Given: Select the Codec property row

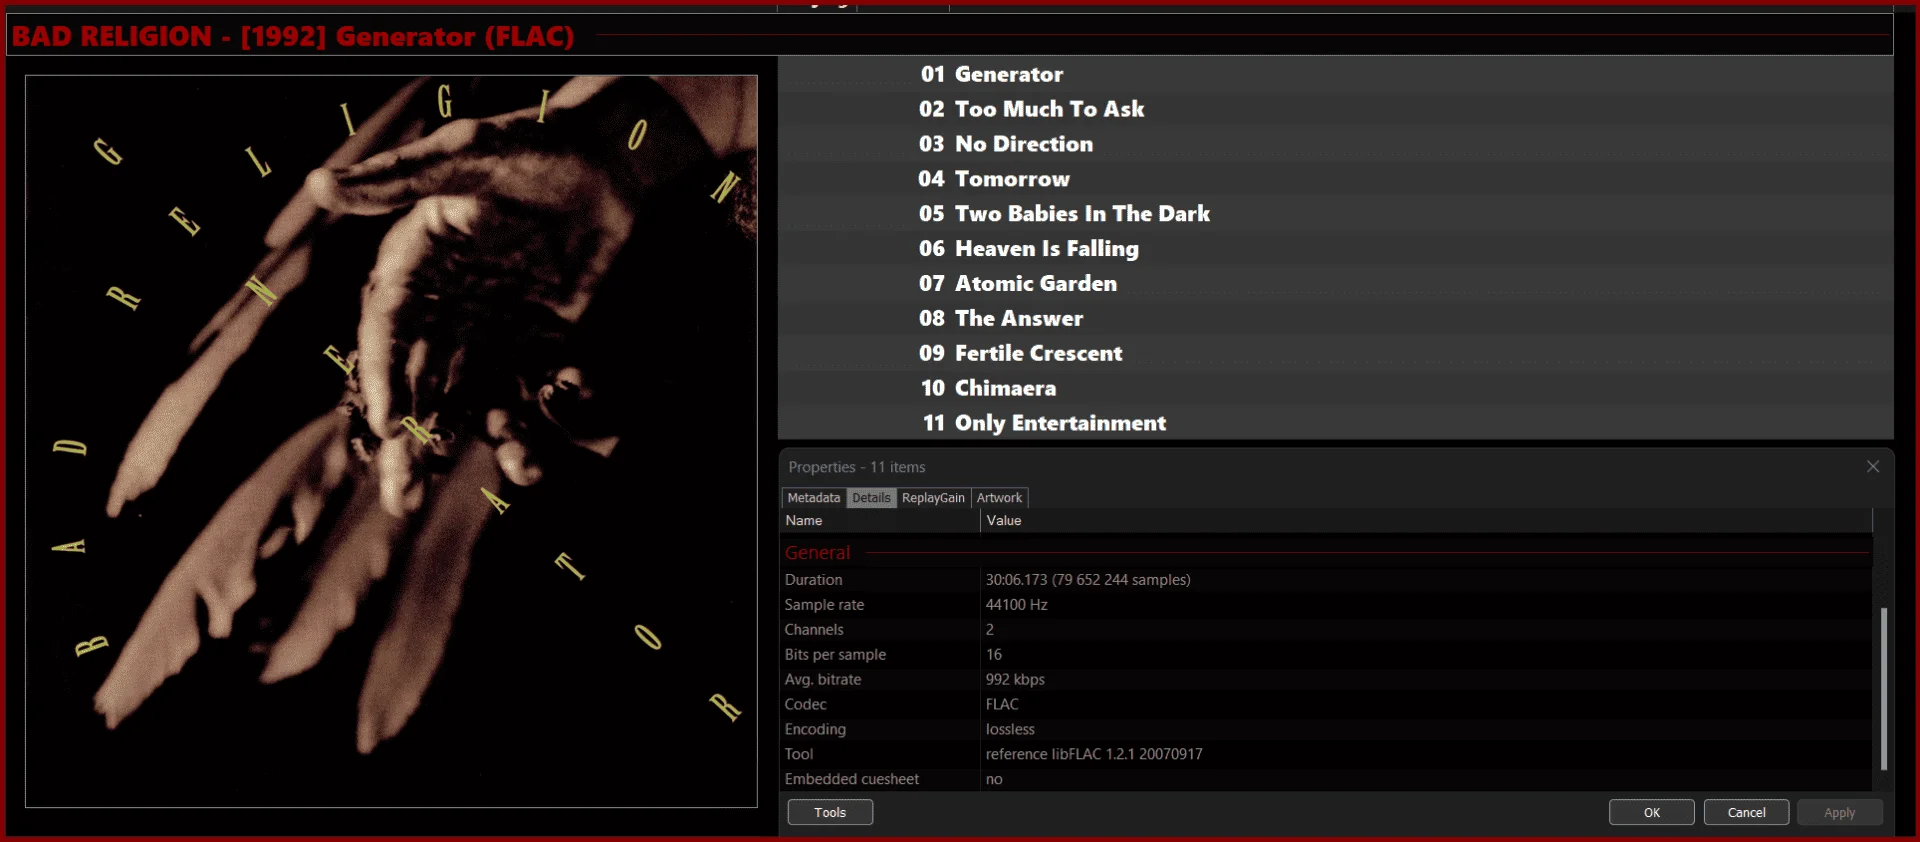Looking at the screenshot, I should [x=1326, y=705].
